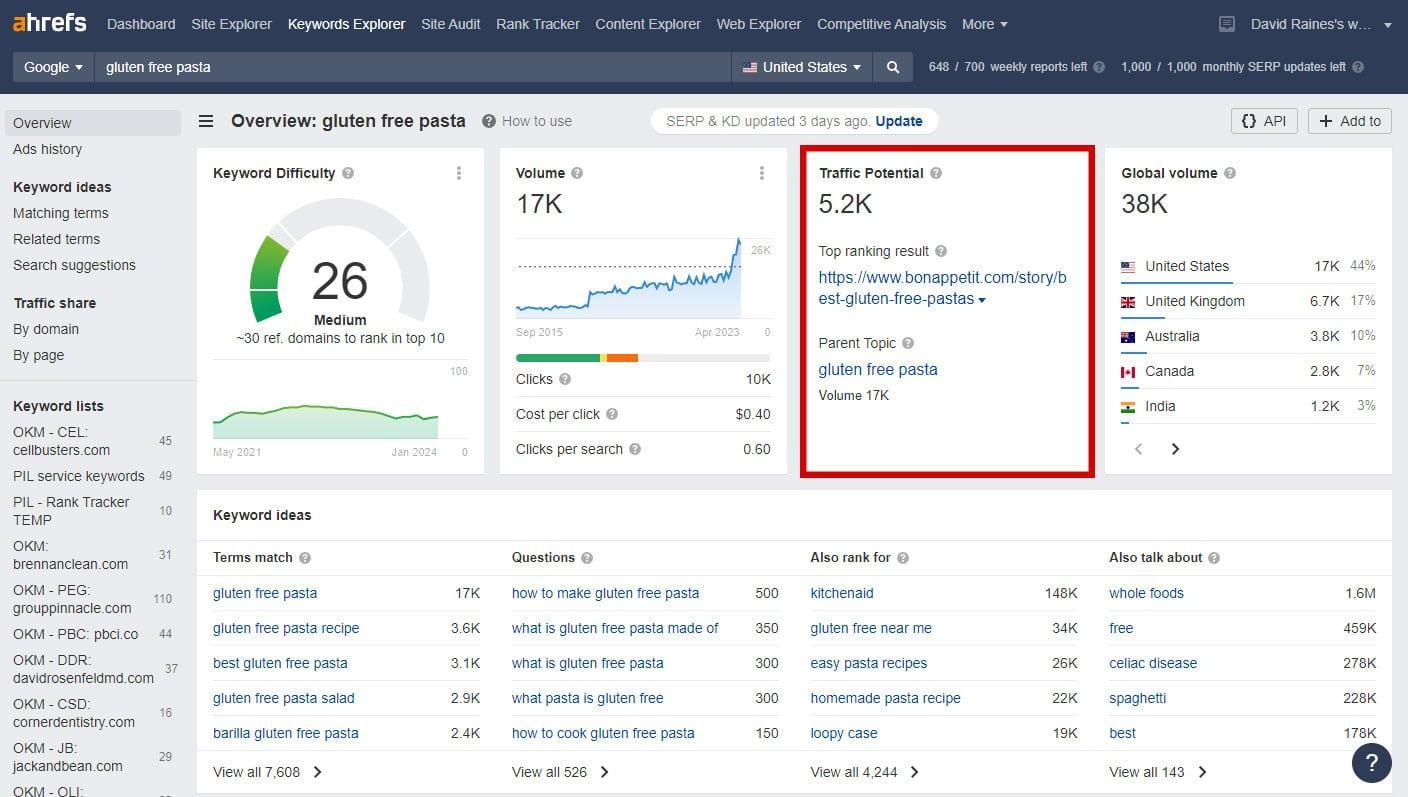
Task: Click next arrow in Global volume card
Action: (1175, 449)
